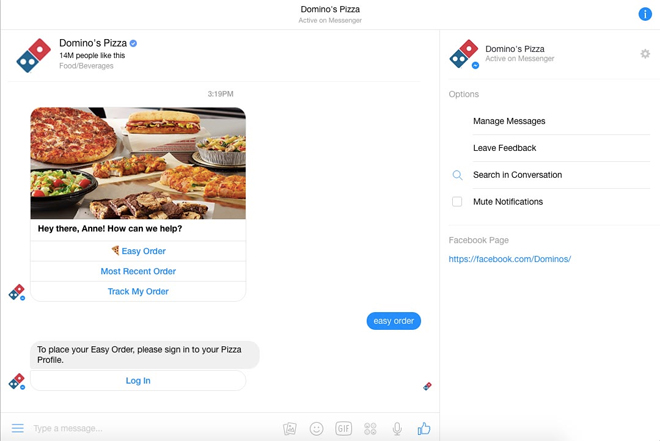Choose the Most Recent Order button
The image size is (660, 441).
pyautogui.click(x=138, y=271)
